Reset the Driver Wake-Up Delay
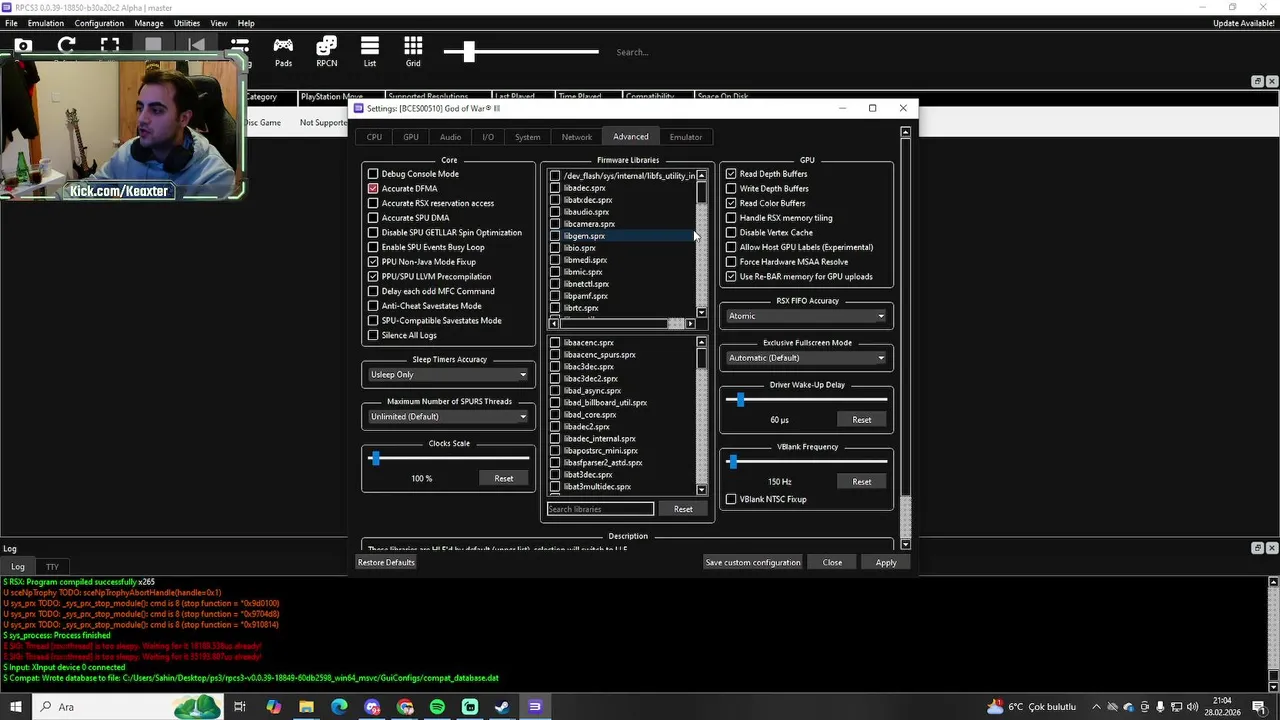The height and width of the screenshot is (720, 1280). 862,420
